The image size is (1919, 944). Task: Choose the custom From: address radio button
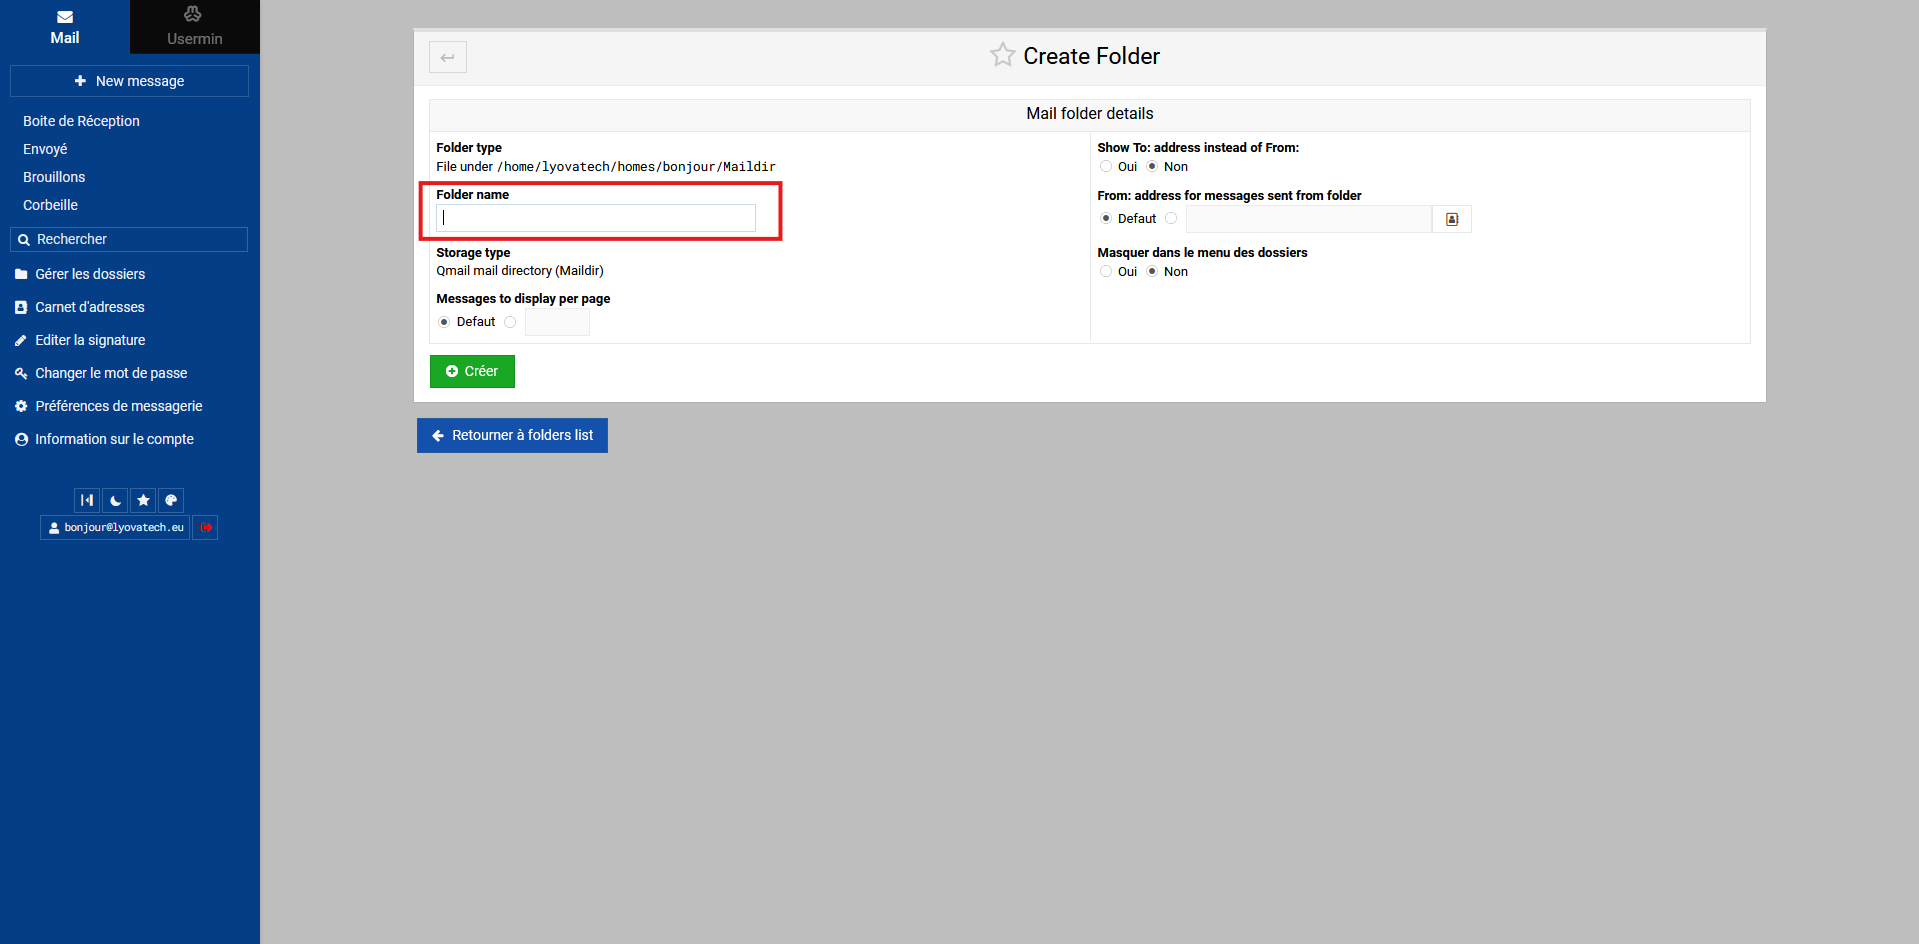1171,219
